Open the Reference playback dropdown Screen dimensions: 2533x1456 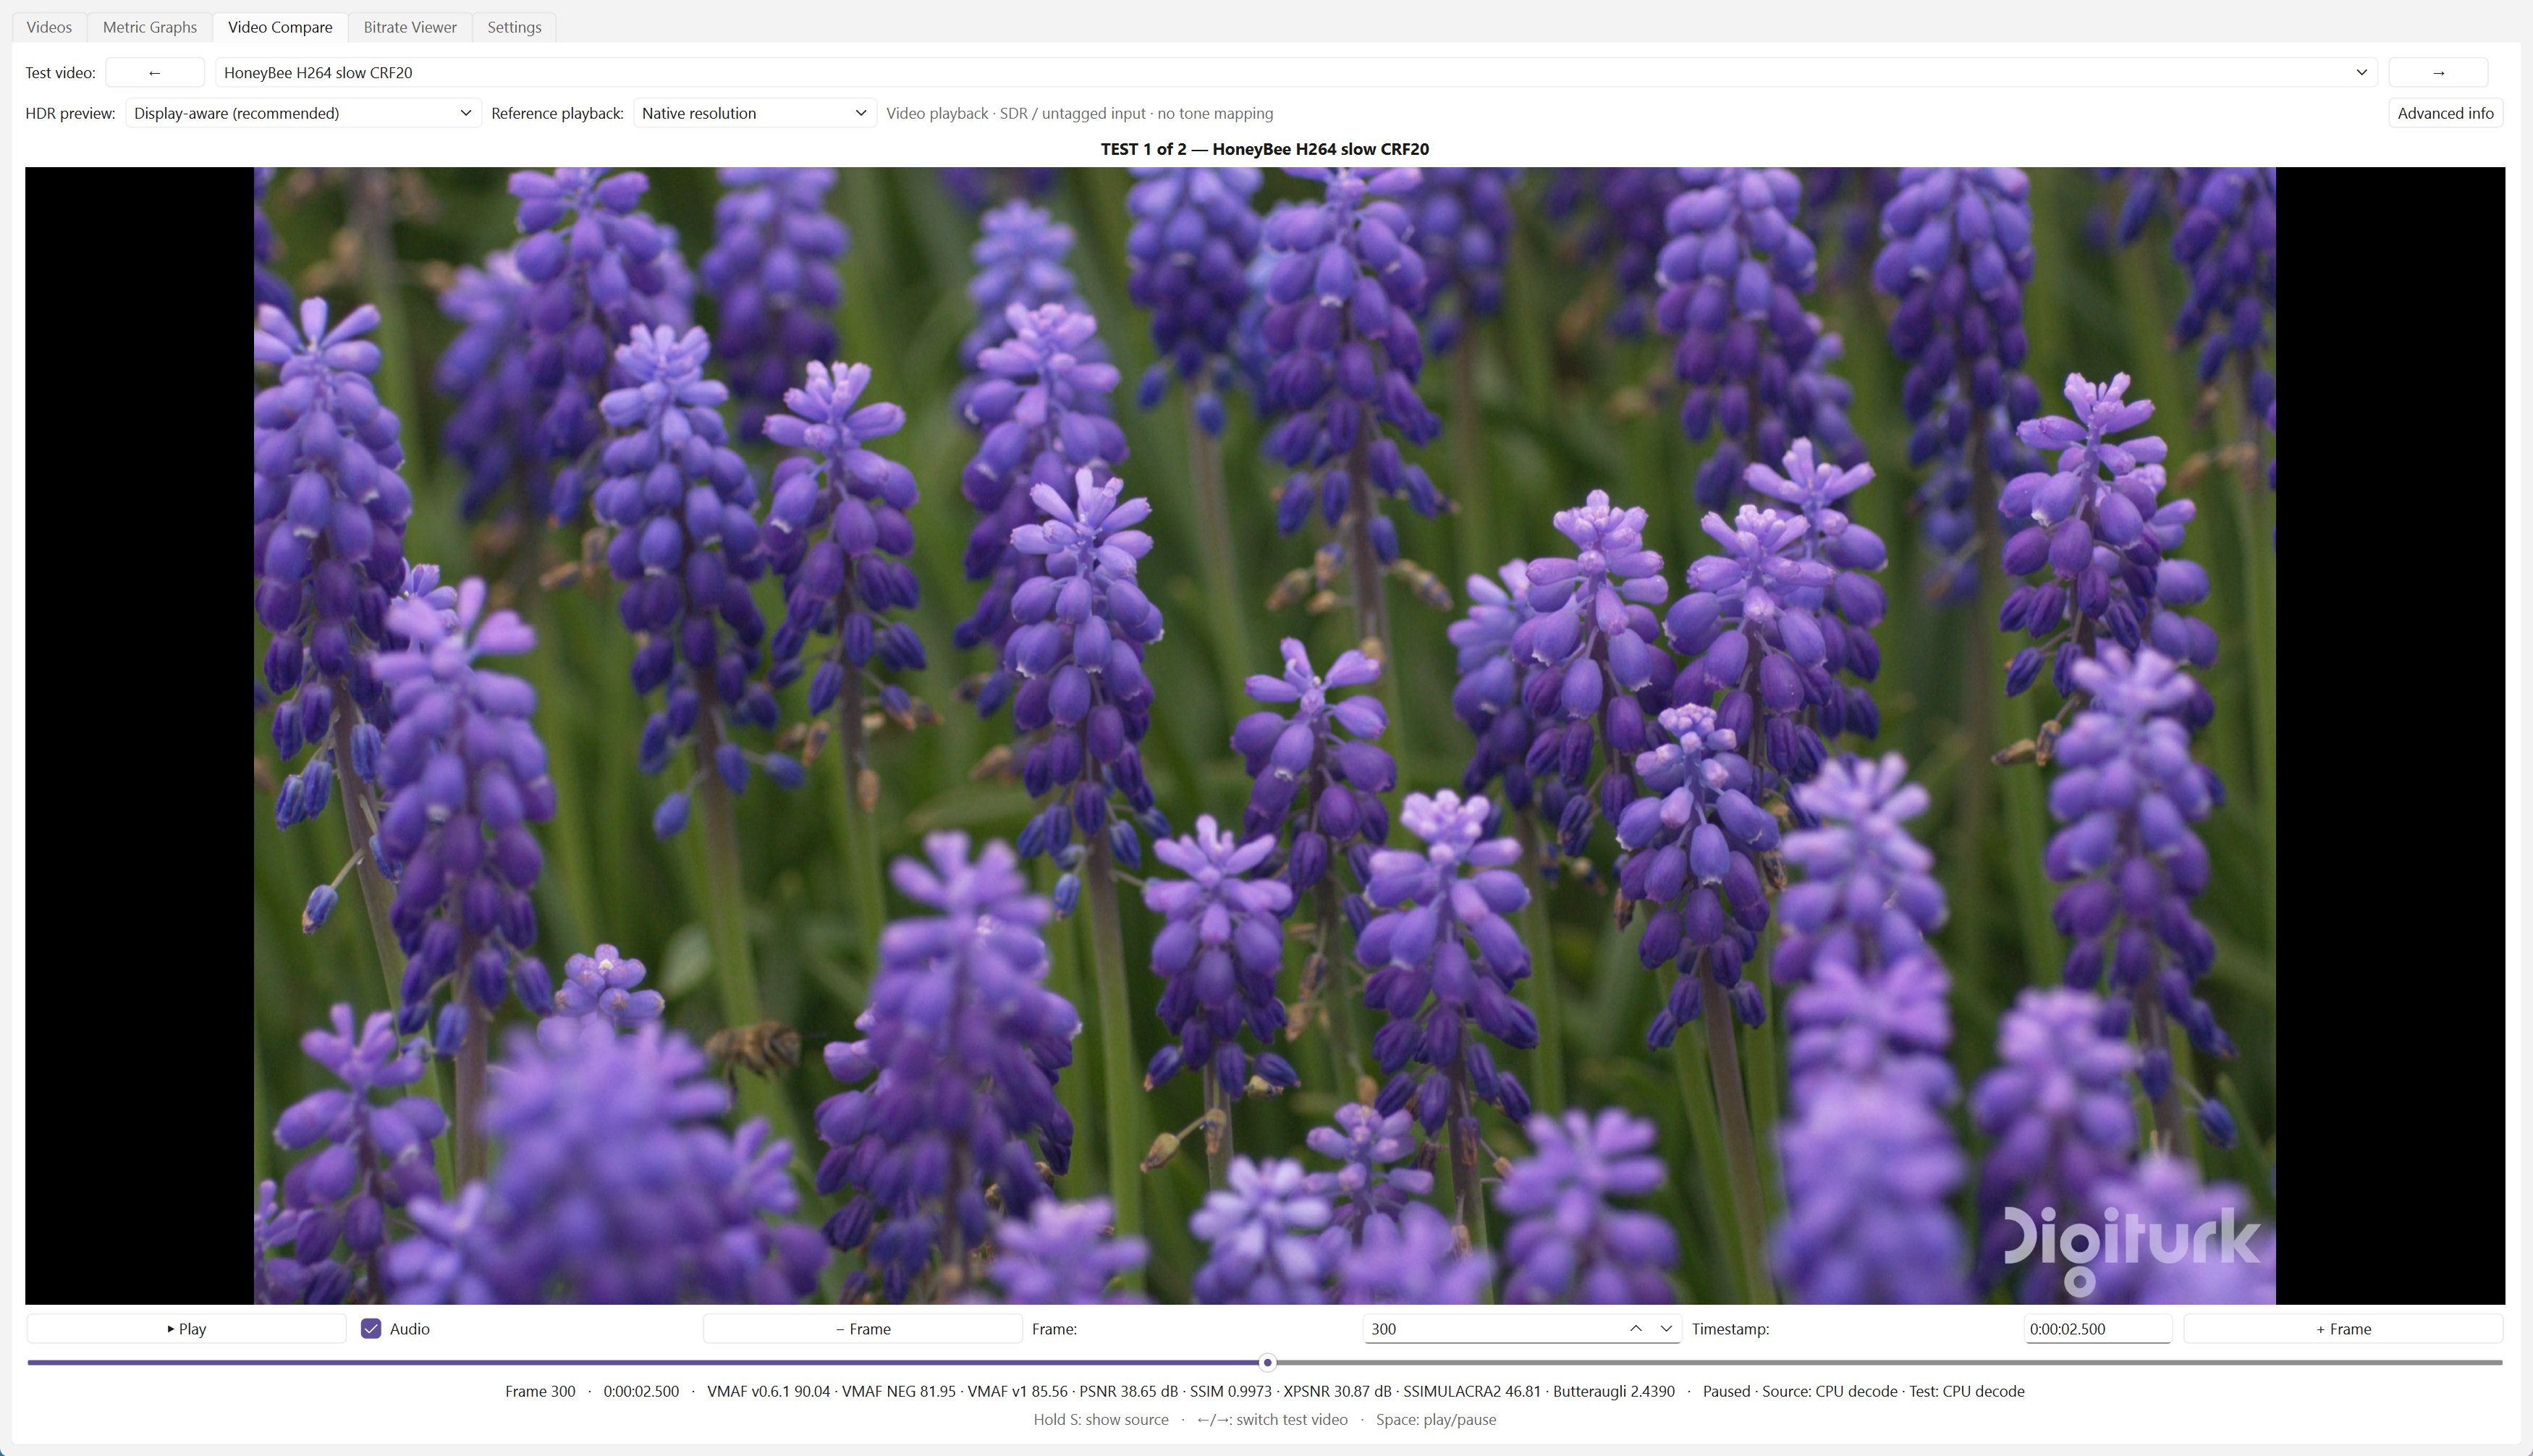[754, 113]
